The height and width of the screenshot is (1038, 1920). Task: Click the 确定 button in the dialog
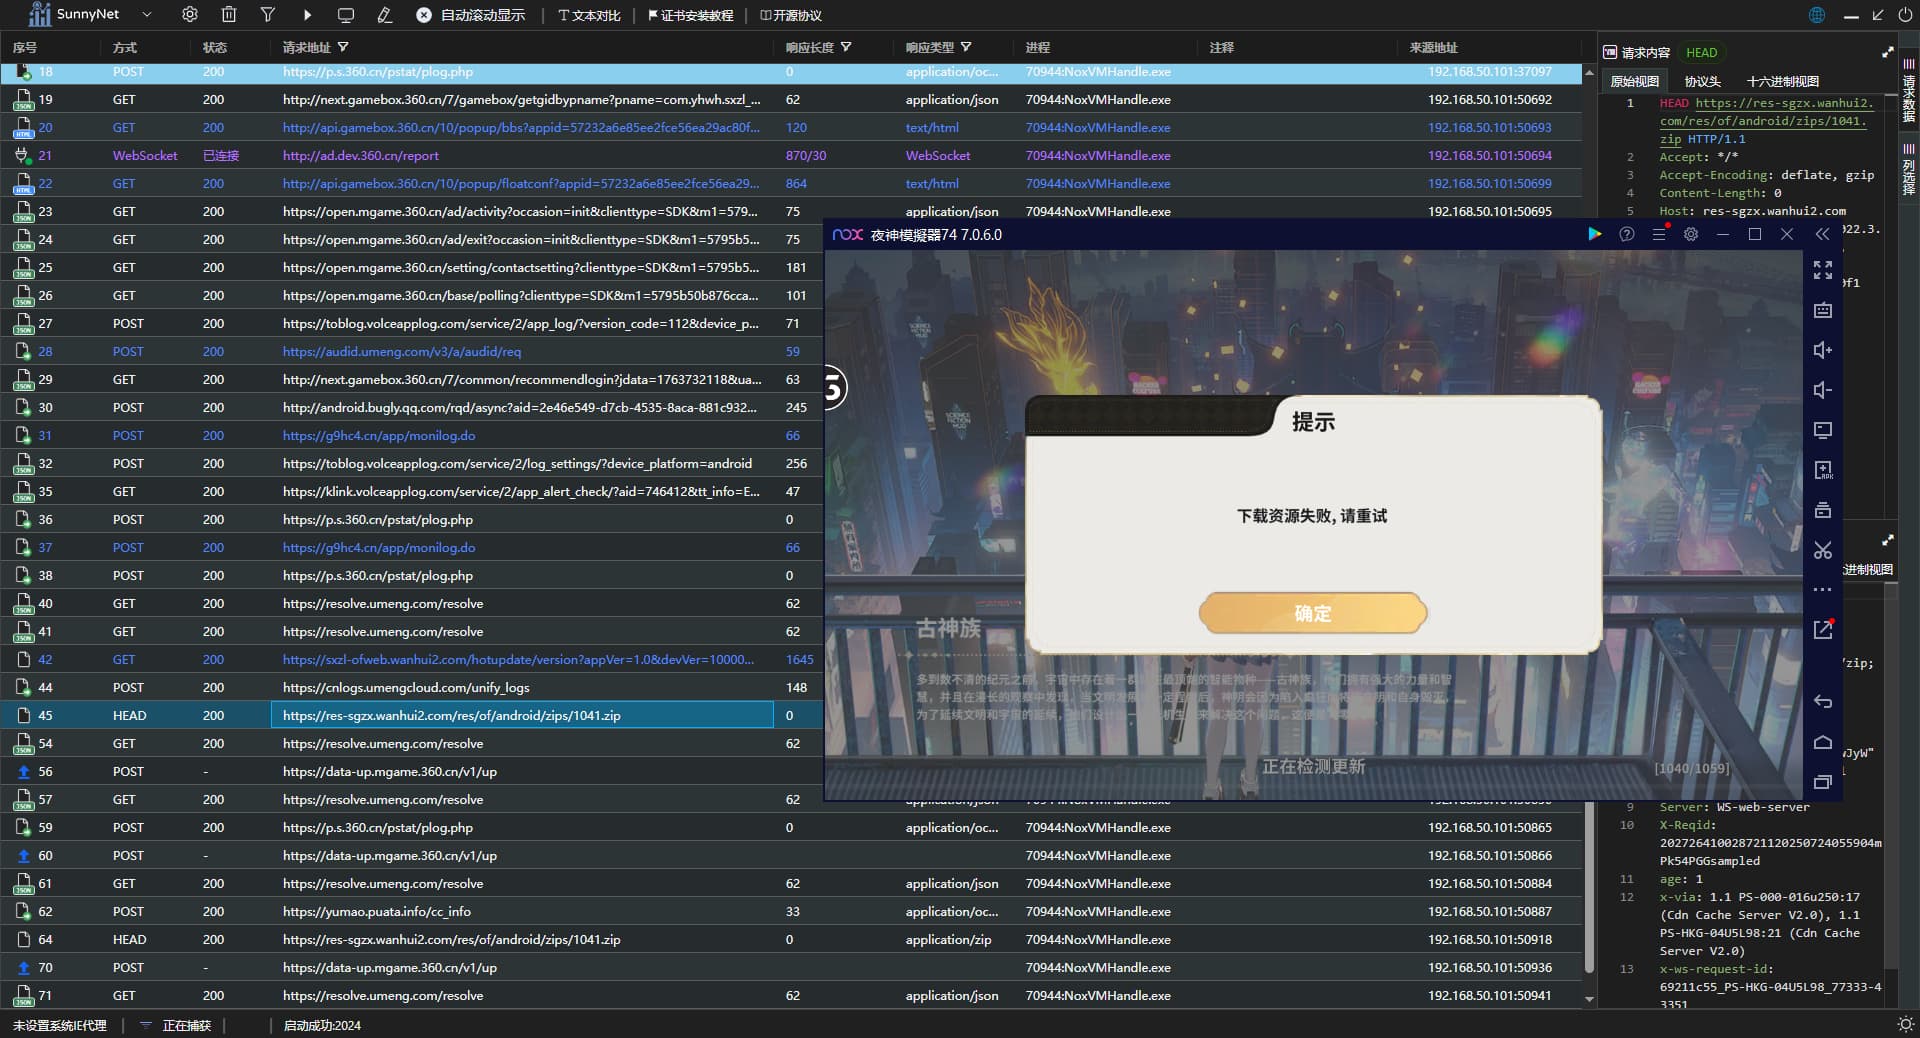(1312, 613)
